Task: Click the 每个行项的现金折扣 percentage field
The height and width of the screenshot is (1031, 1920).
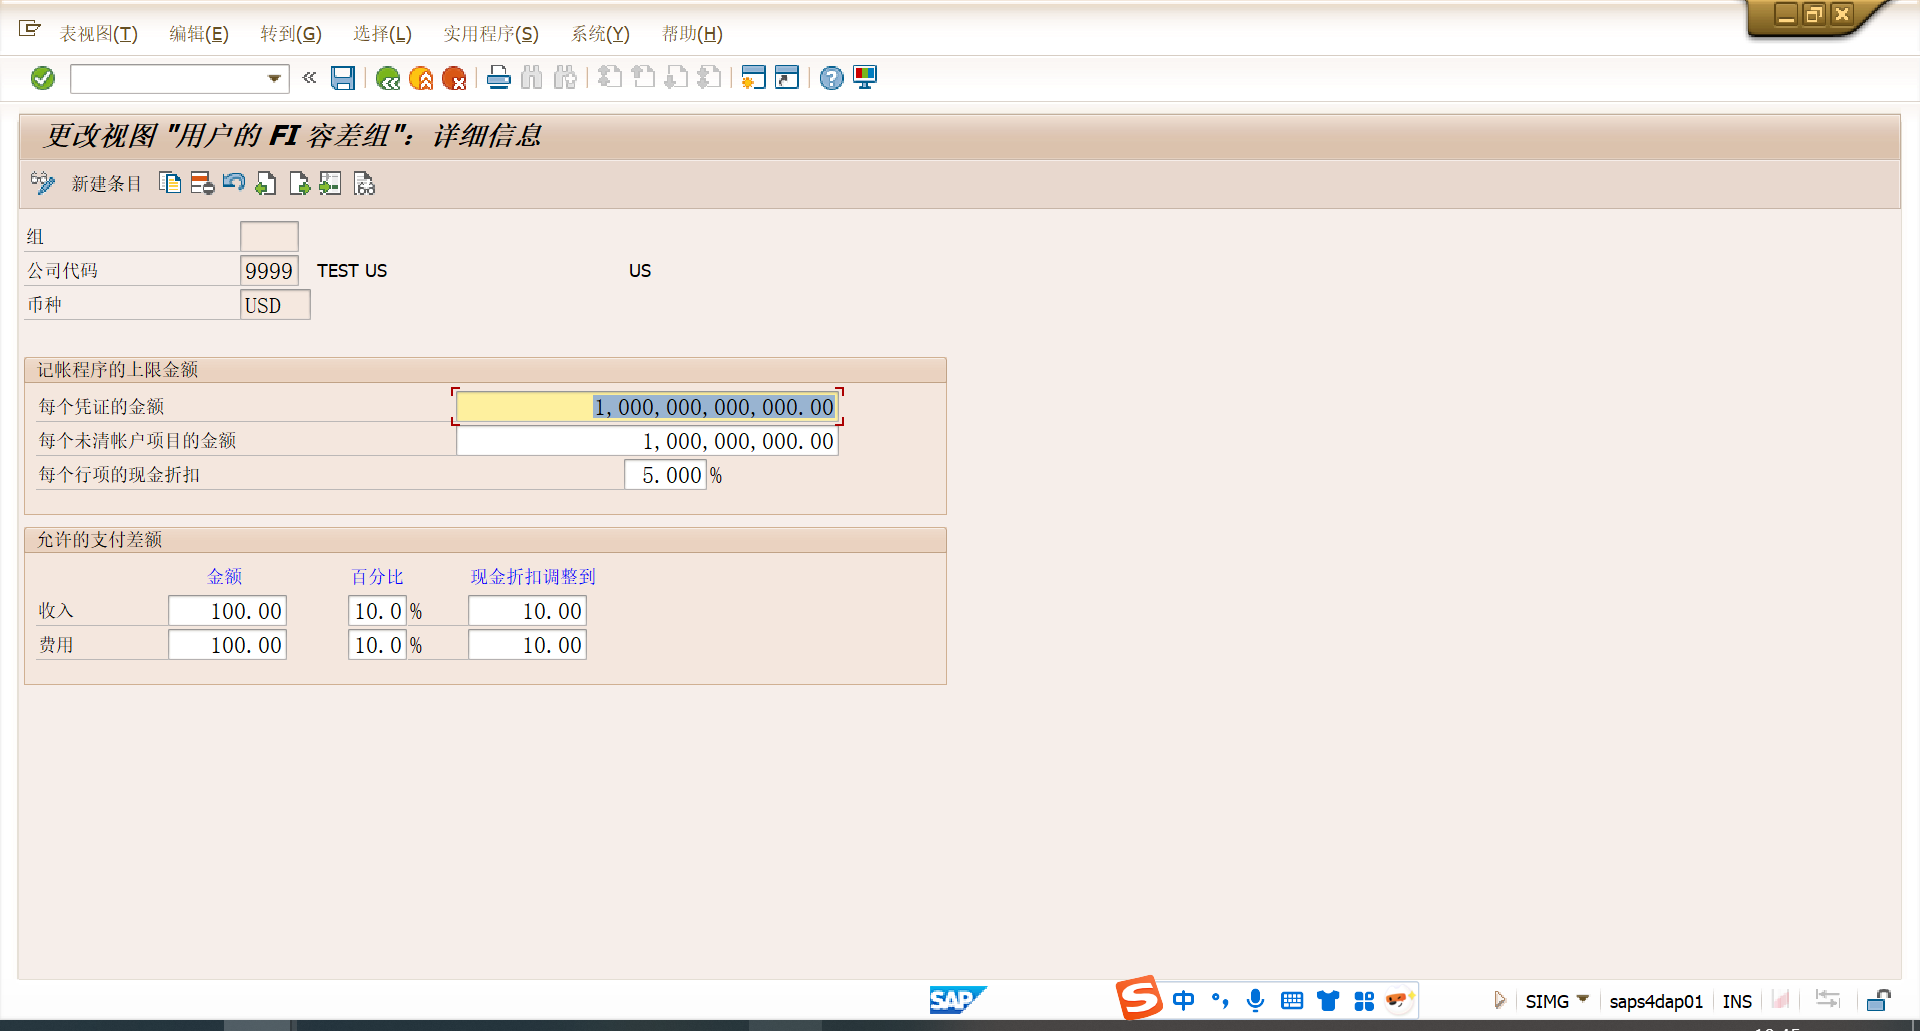Action: pyautogui.click(x=666, y=475)
